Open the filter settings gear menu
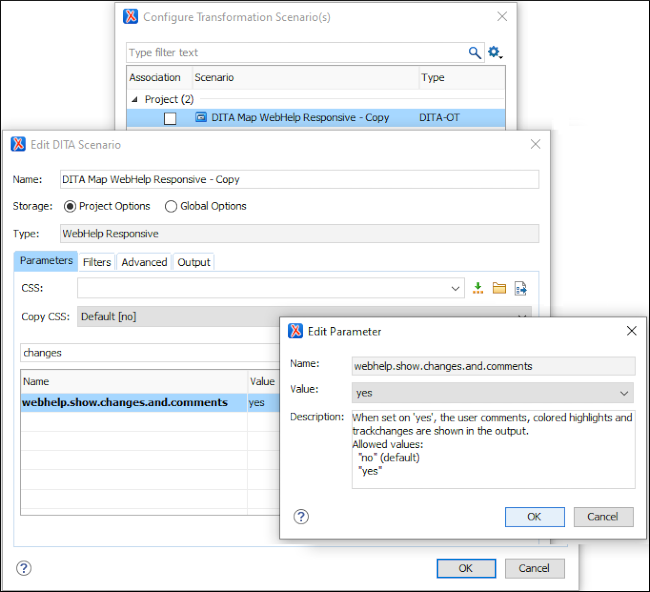The image size is (650, 592). tap(494, 53)
